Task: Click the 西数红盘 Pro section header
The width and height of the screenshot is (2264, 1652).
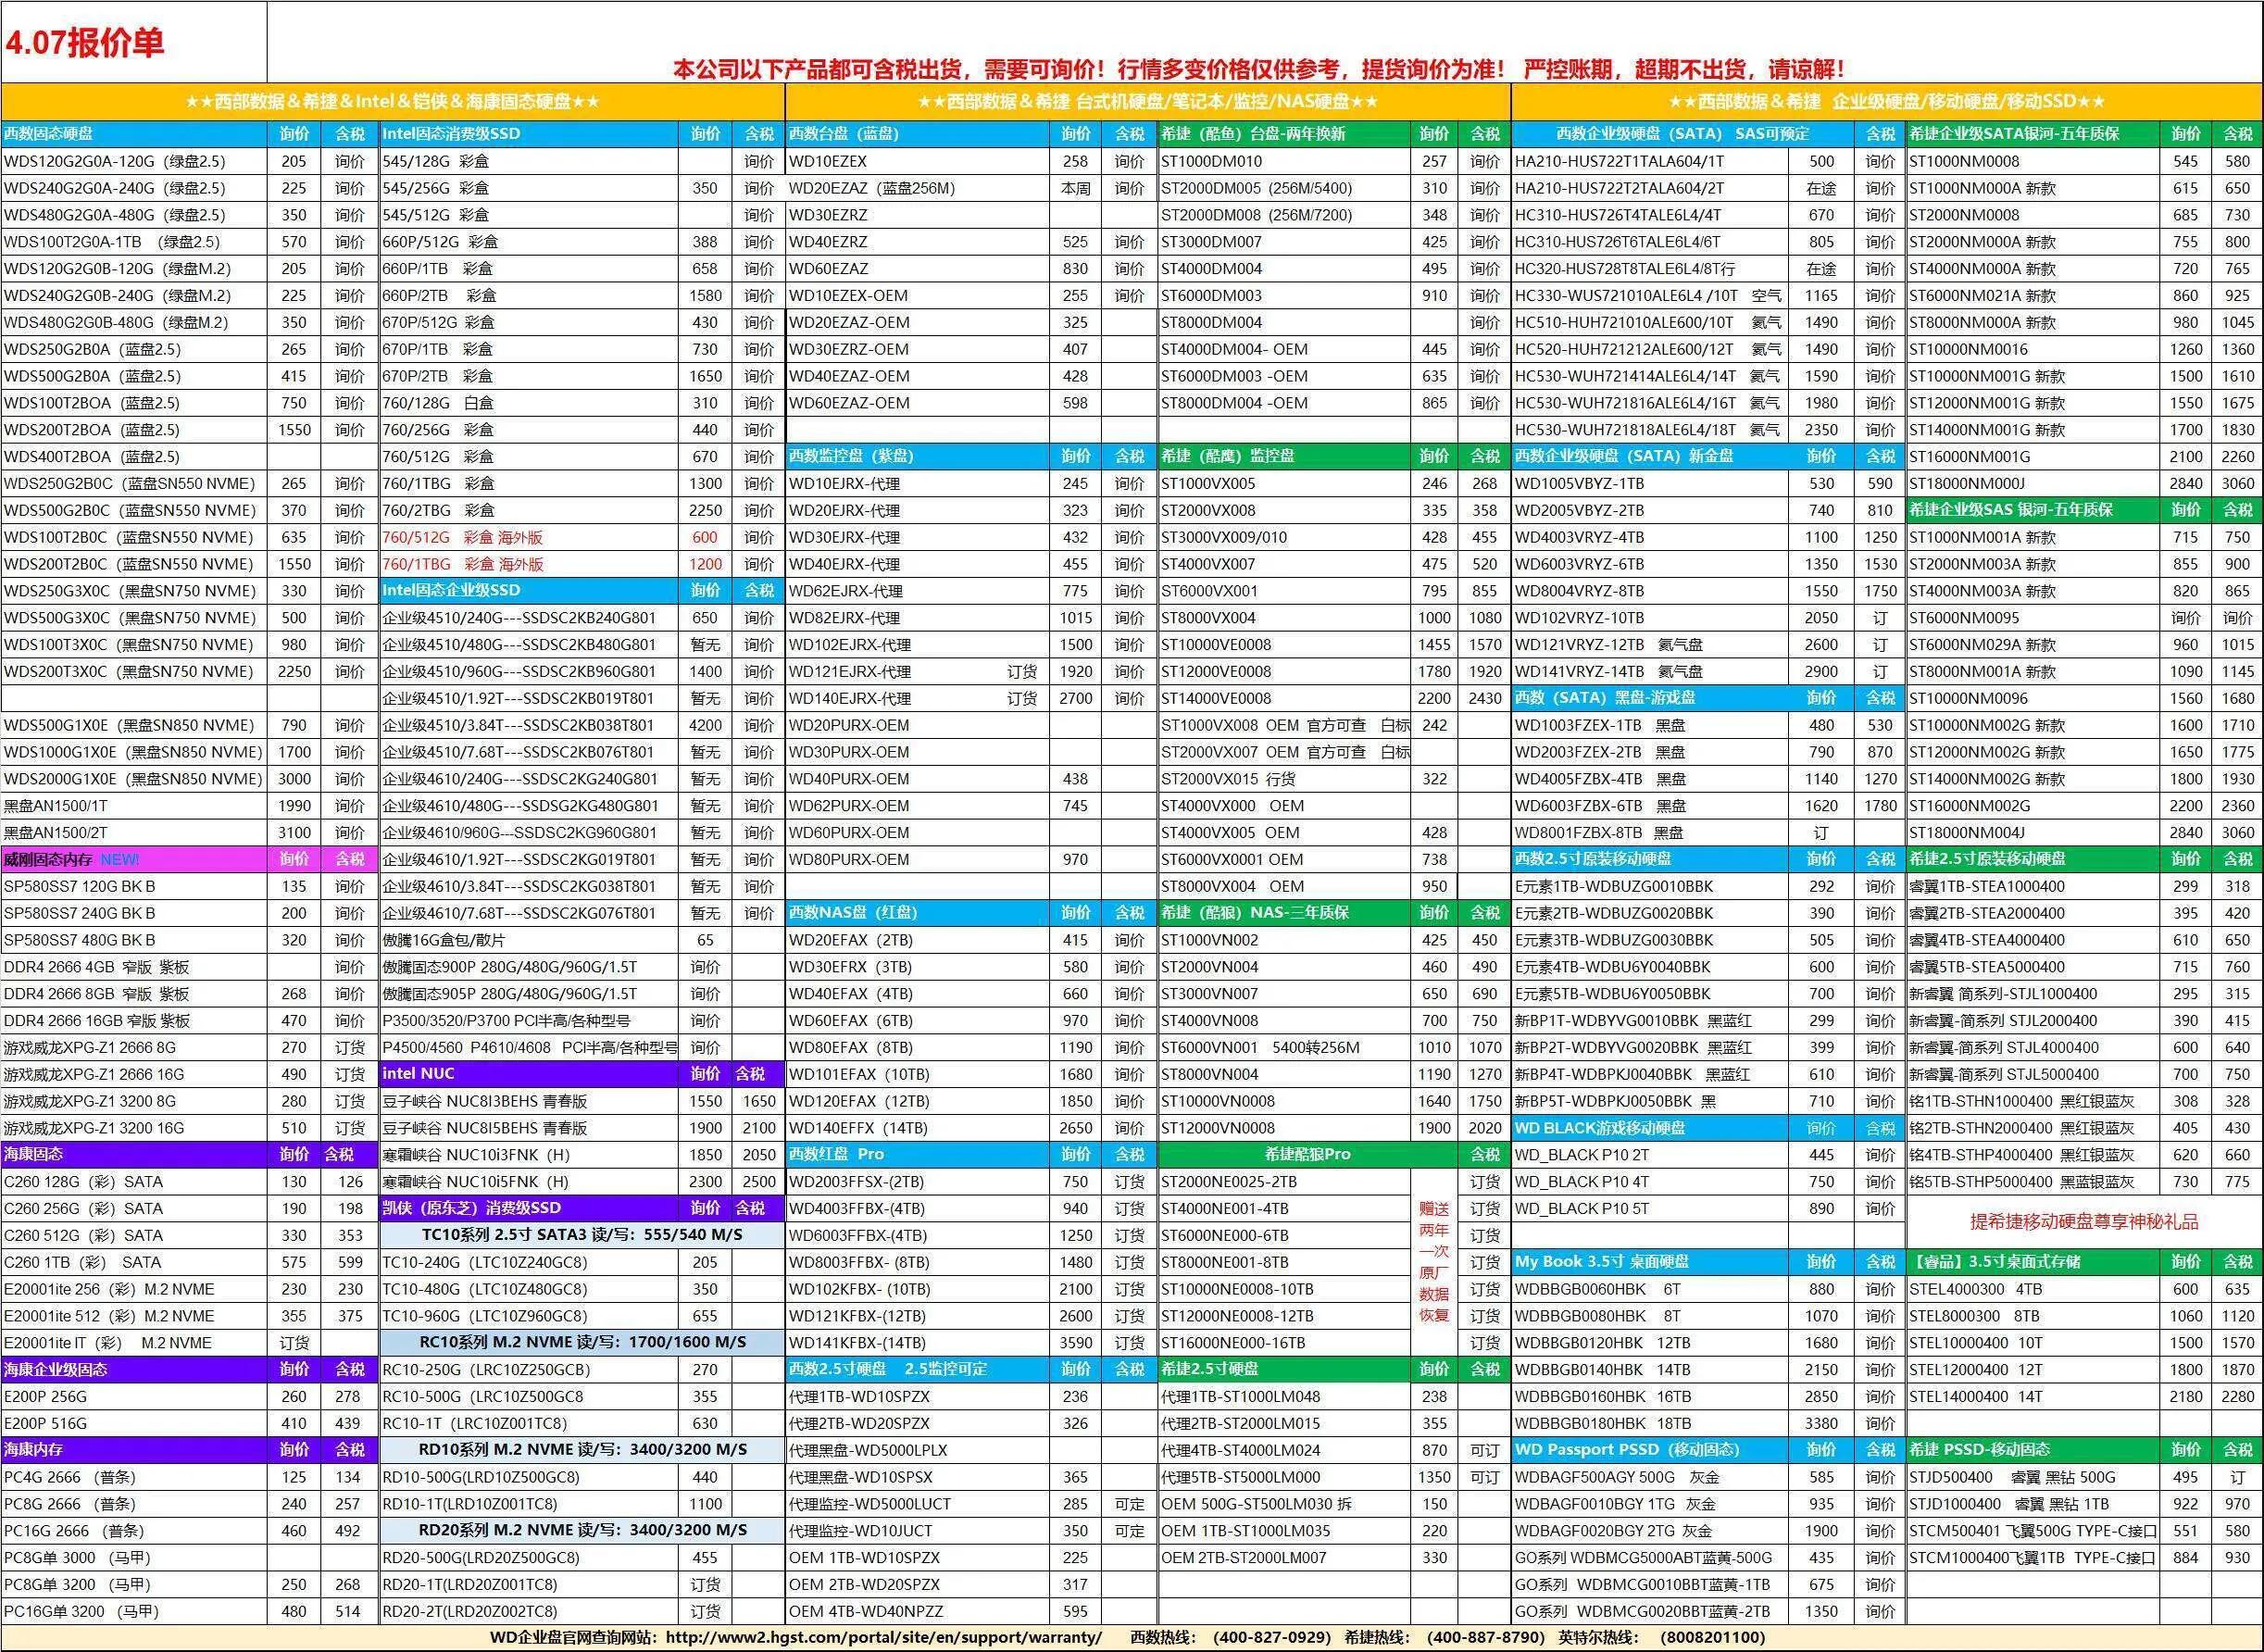Action: (918, 1154)
